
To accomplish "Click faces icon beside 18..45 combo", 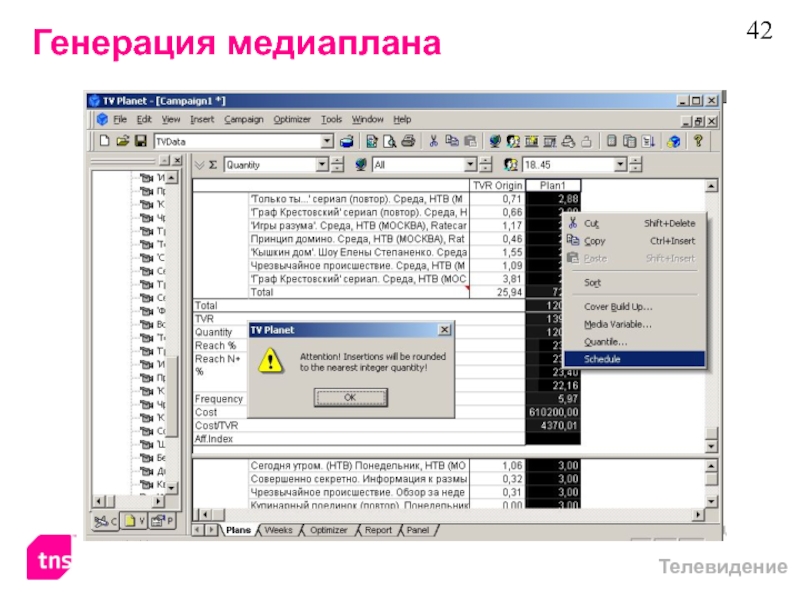I will click(511, 165).
